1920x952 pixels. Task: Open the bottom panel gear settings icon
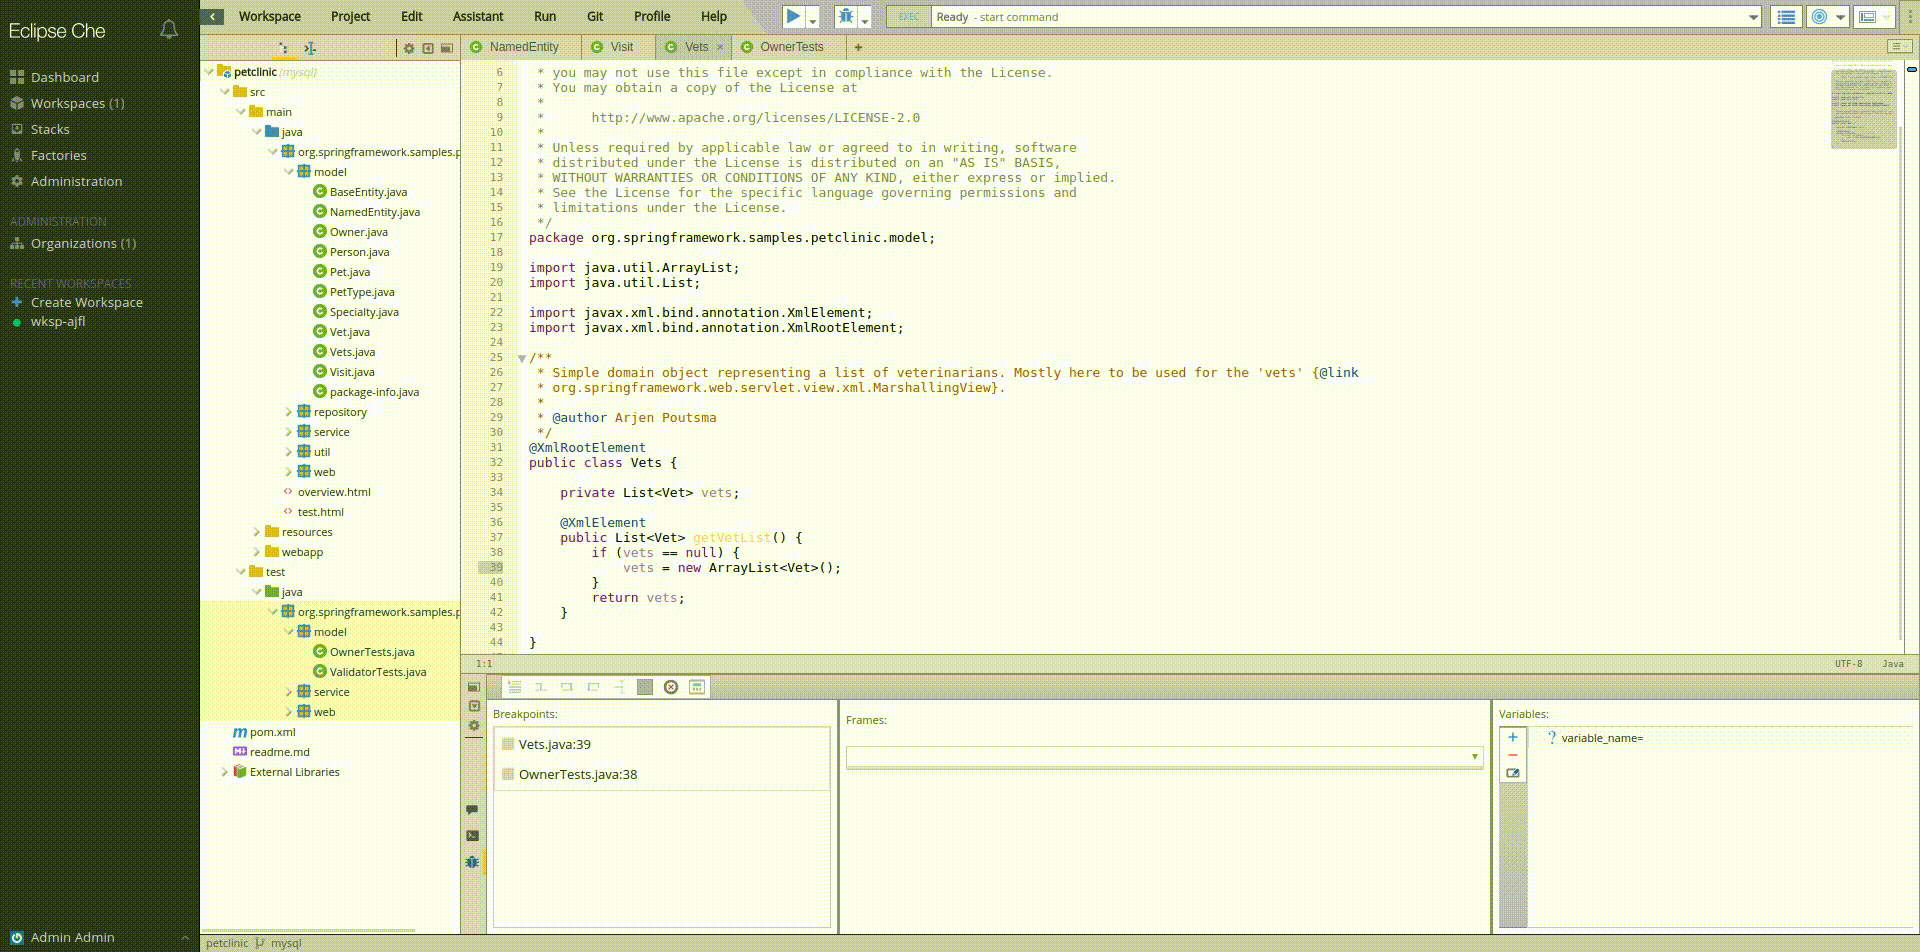[x=474, y=726]
